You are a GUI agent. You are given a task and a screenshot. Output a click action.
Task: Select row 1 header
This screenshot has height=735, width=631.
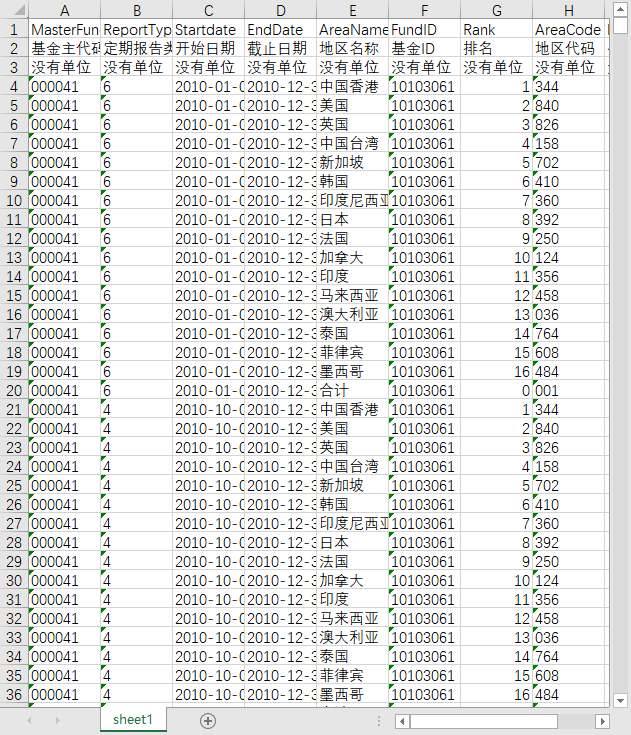[x=14, y=30]
